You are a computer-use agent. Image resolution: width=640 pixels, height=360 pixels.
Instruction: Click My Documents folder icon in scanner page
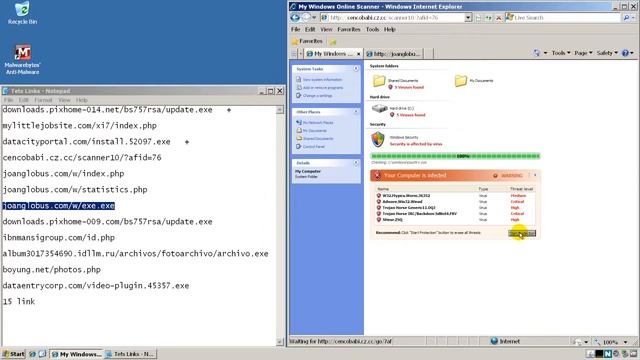[461, 81]
